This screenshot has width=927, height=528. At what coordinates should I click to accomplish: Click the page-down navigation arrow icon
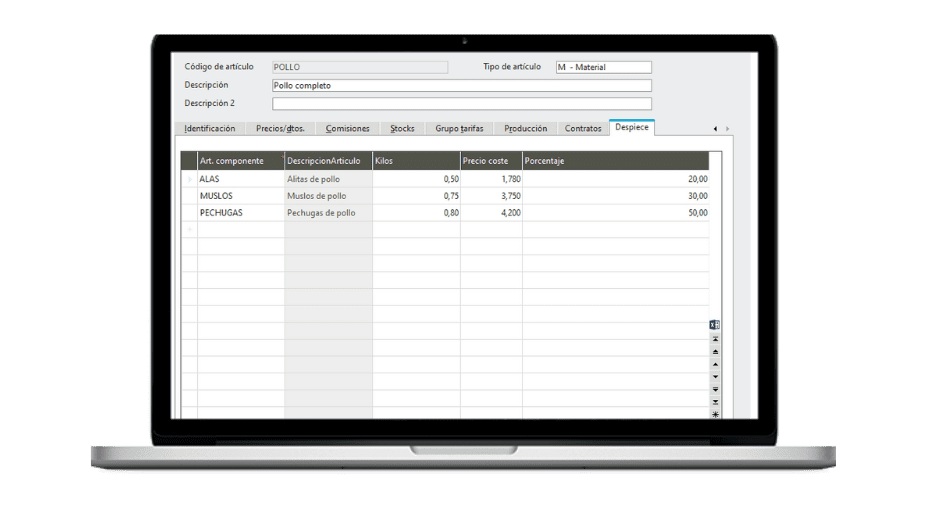point(715,389)
